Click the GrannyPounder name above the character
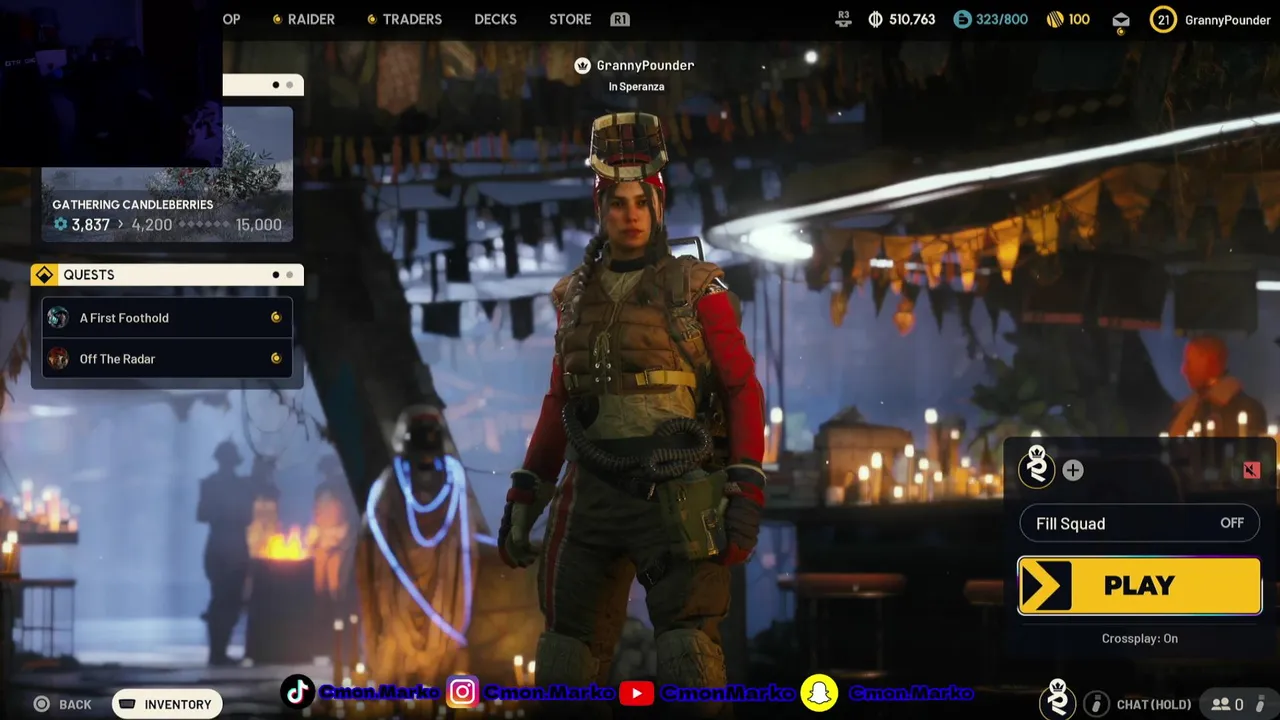 [645, 65]
